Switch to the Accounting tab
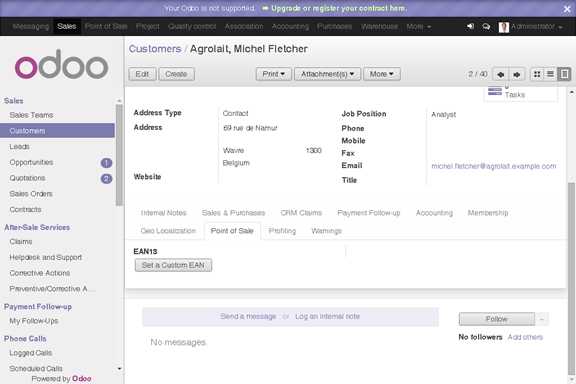The height and width of the screenshot is (384, 576). 434,213
